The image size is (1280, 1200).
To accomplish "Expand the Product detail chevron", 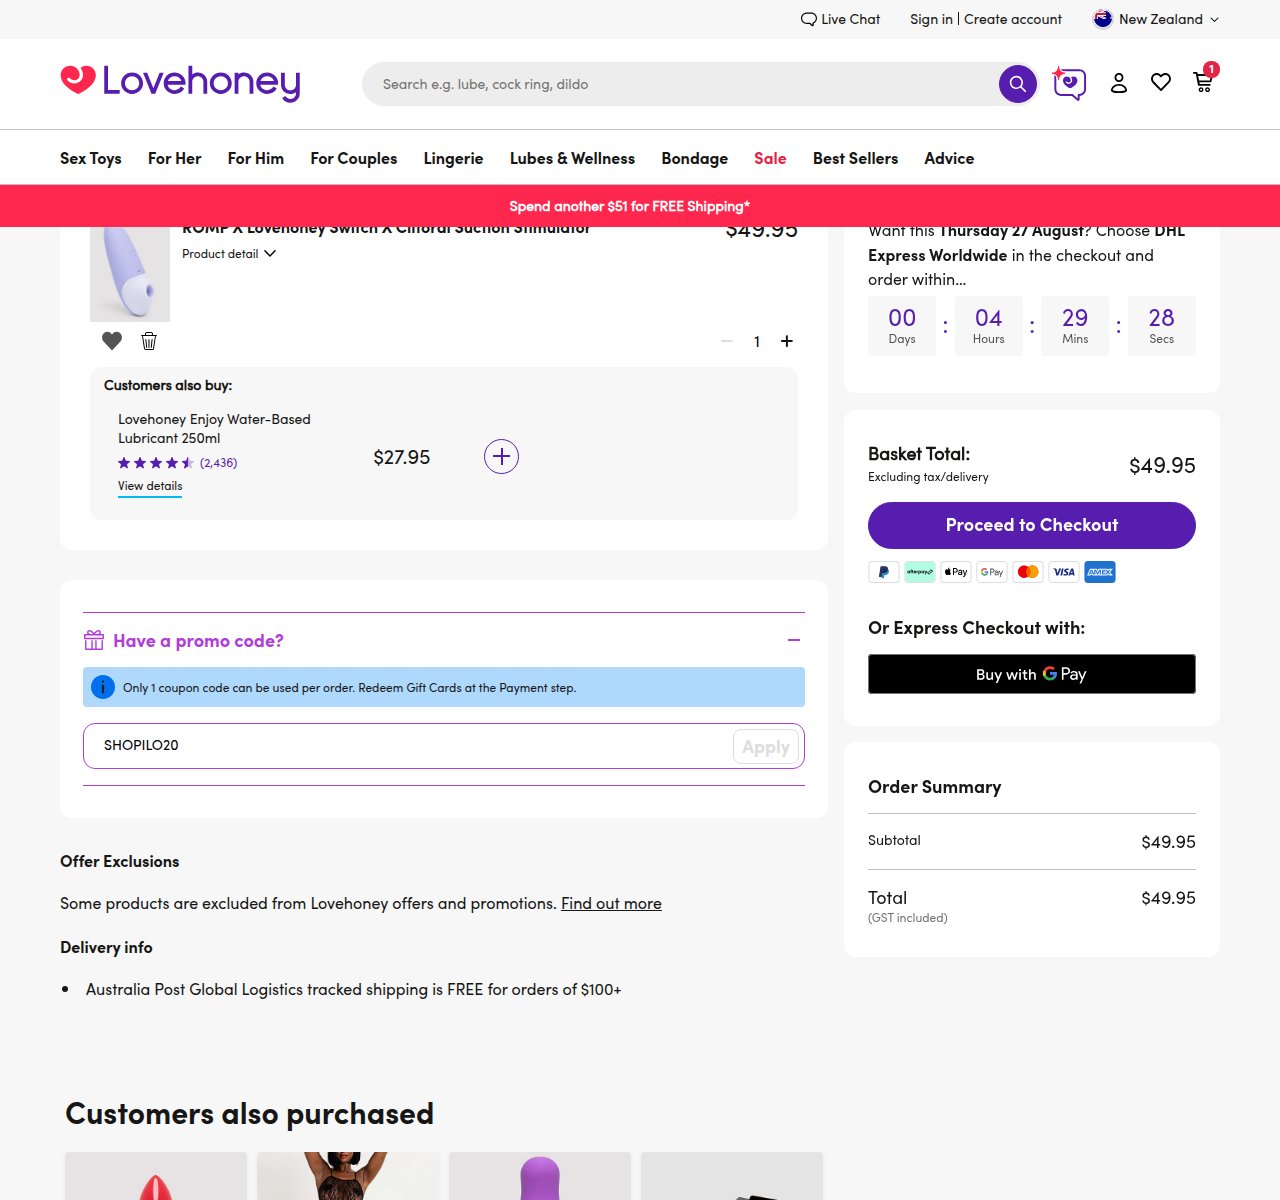I will 270,254.
